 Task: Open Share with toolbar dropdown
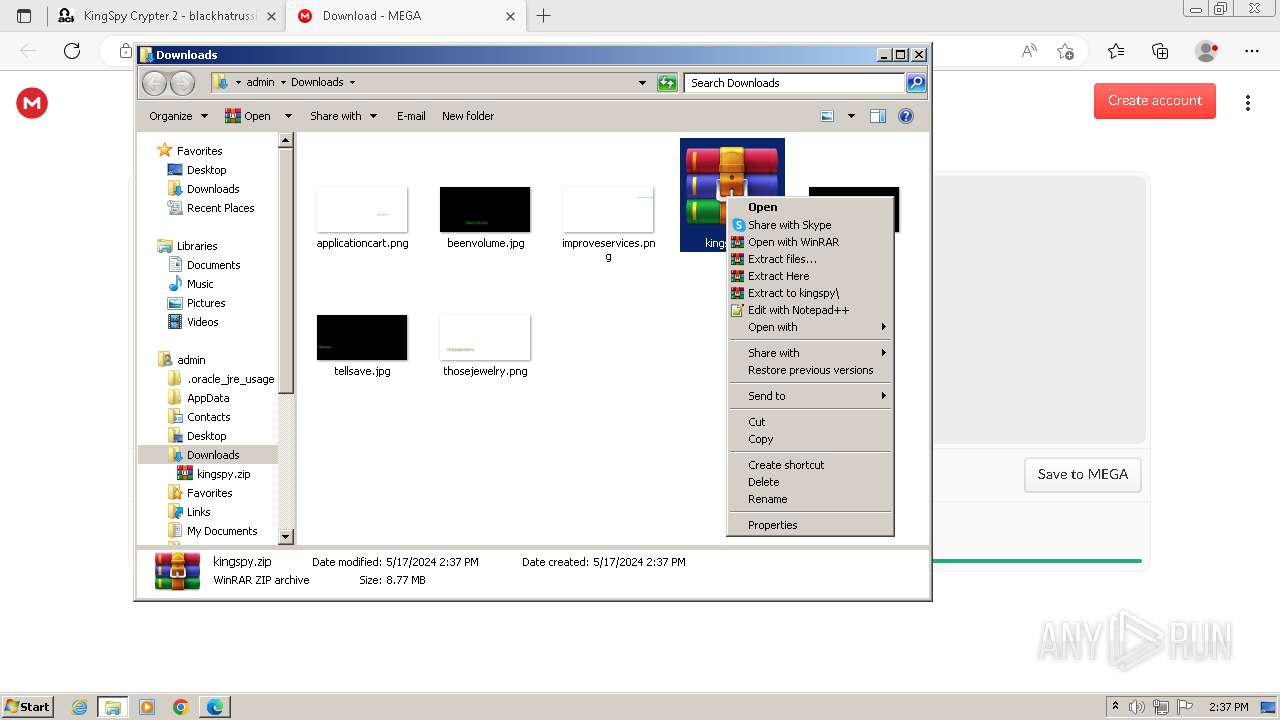(343, 116)
